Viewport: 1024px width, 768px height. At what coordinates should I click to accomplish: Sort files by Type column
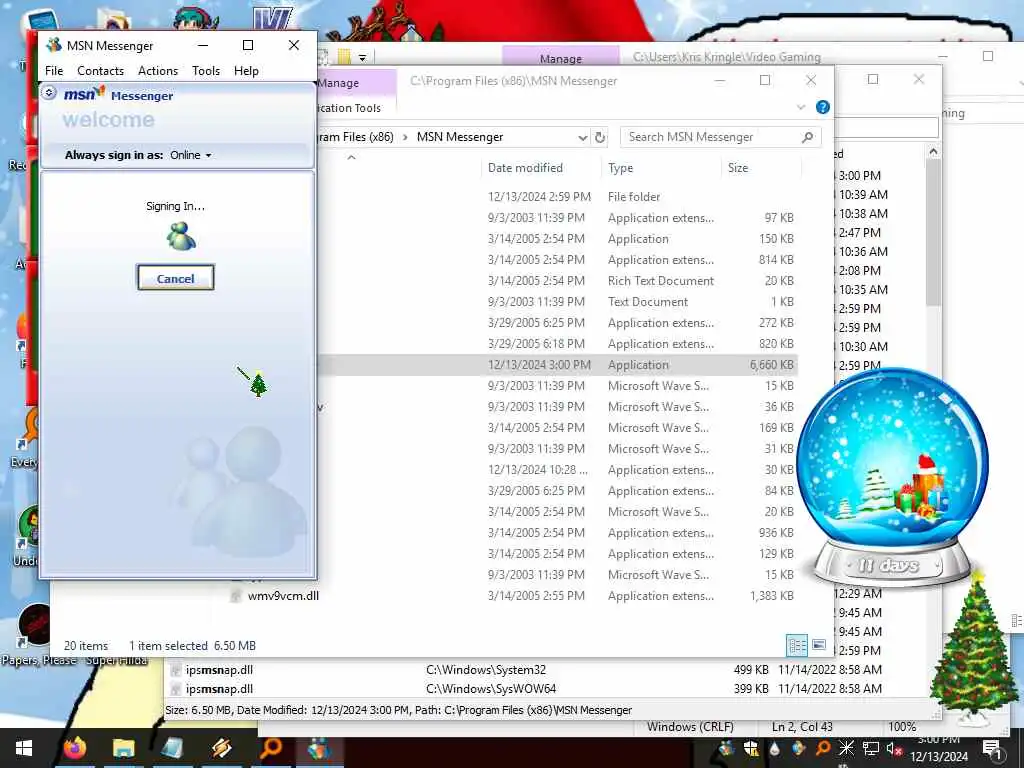[x=620, y=168]
